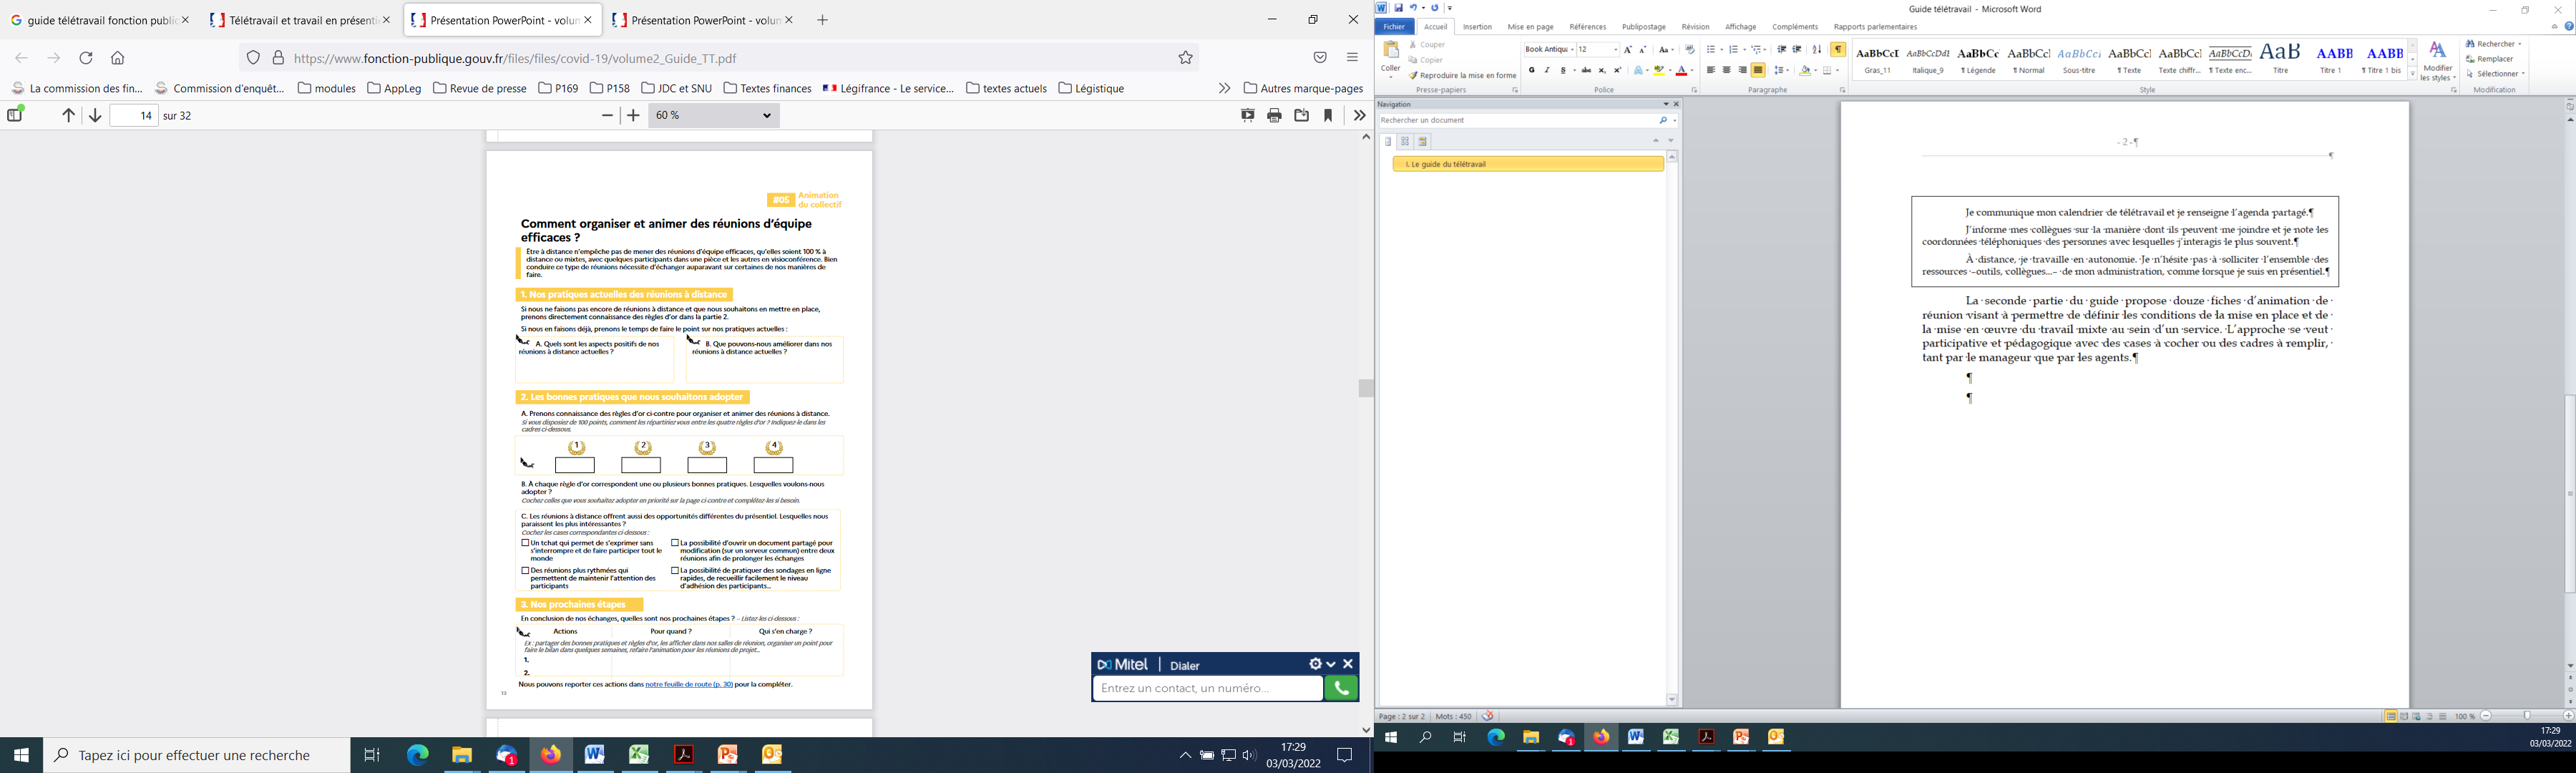Open the PDF zoom level dropdown
2576x773 pixels.
[x=714, y=116]
